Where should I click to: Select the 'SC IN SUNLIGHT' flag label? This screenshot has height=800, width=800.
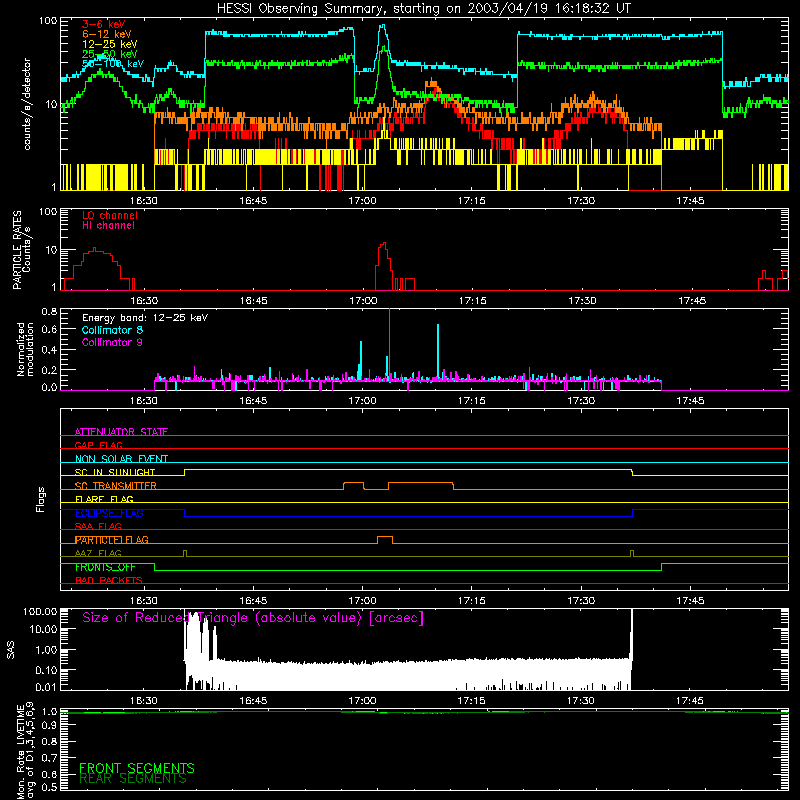tap(115, 472)
